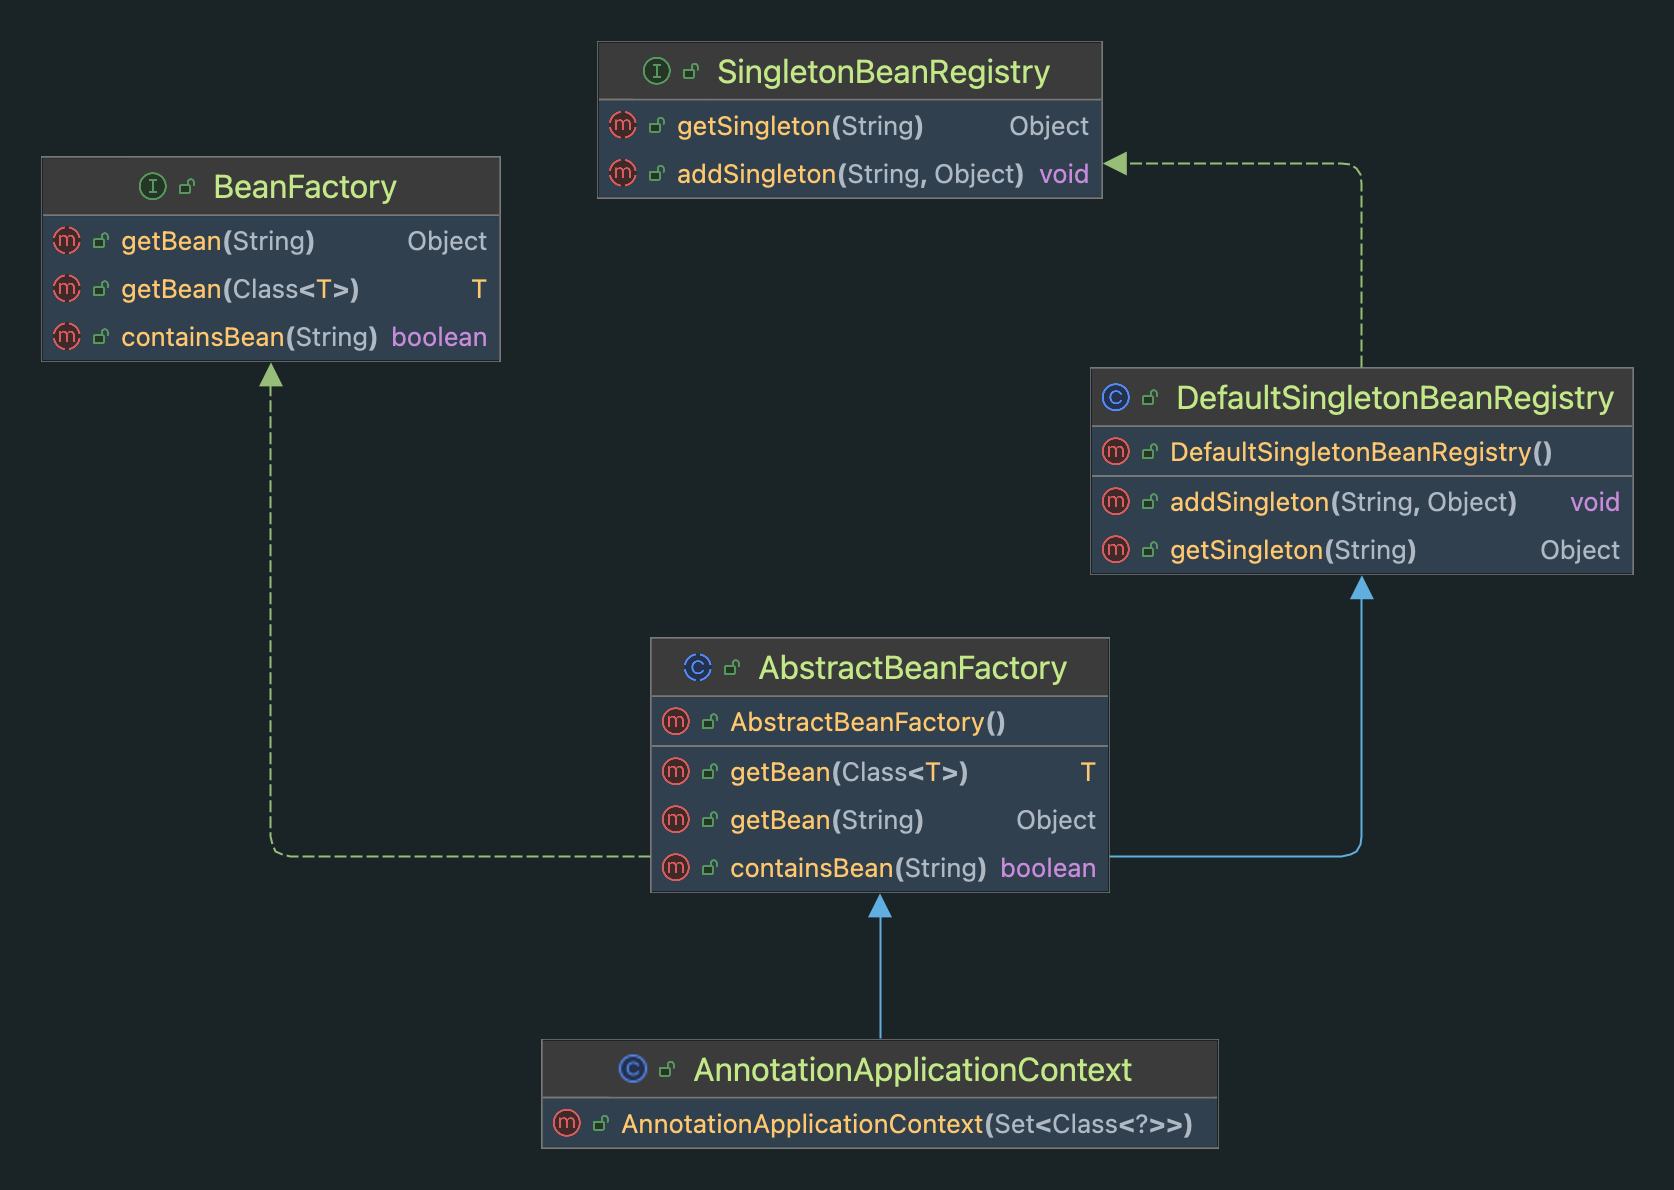
Task: Click the abstract class icon beside AbstractBeanFactory title
Action: tap(697, 667)
